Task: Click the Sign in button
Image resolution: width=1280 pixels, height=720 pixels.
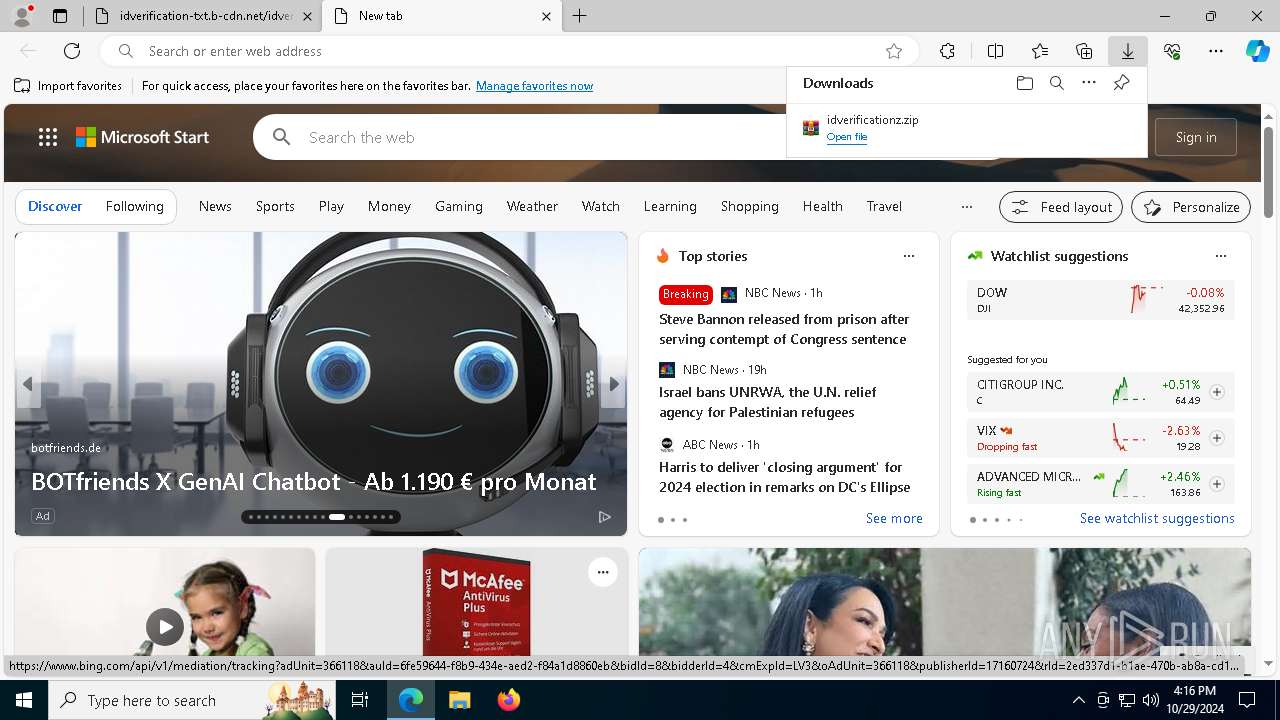Action: [x=1196, y=137]
